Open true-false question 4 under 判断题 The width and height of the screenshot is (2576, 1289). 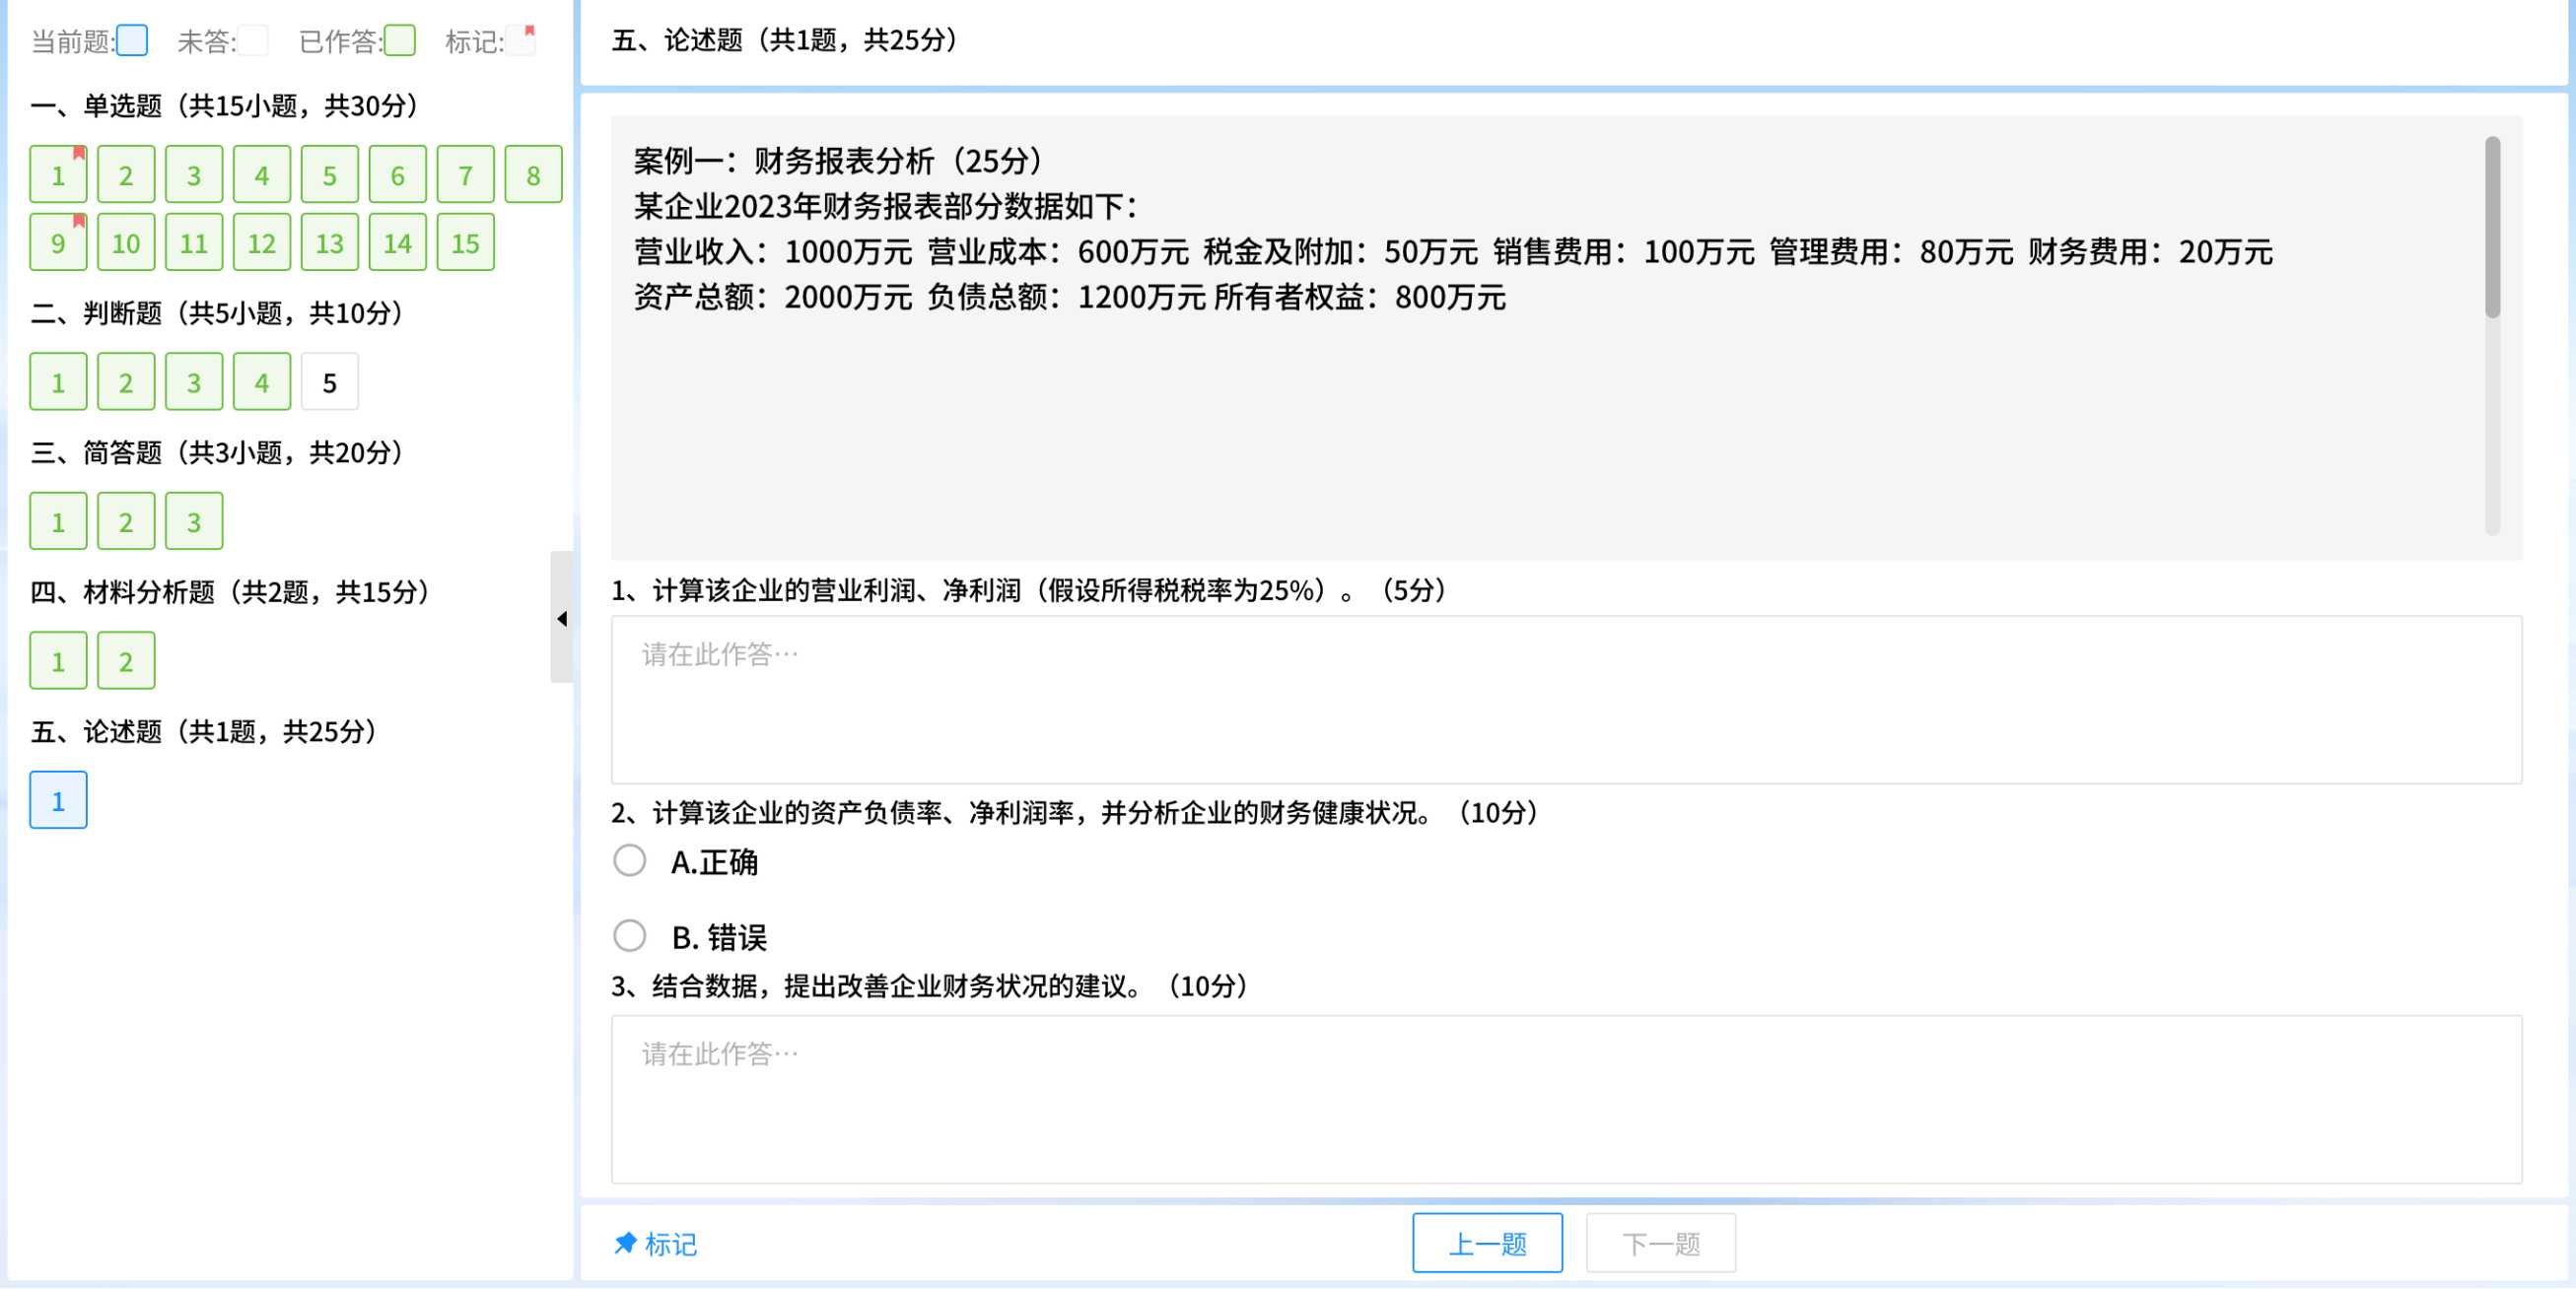tap(262, 382)
